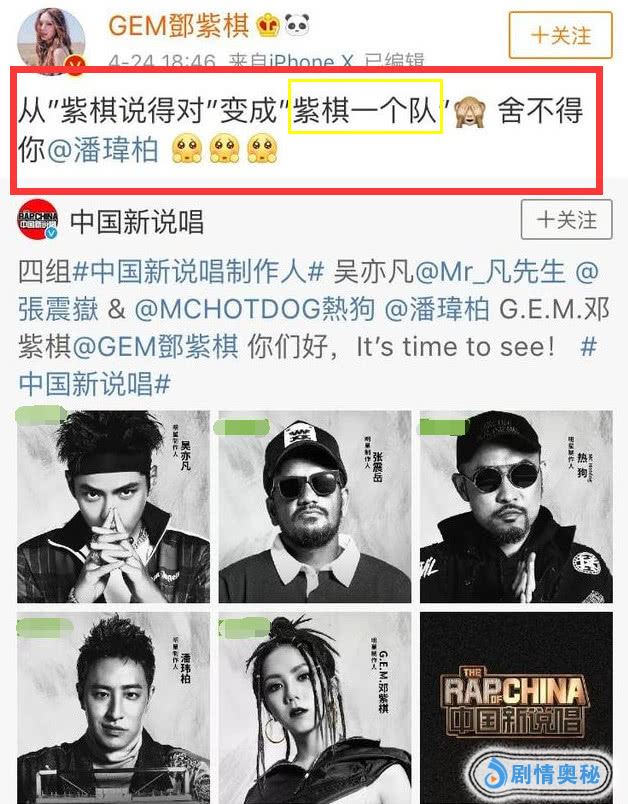Open the @MCHOTDOG熱狗 mention

[254, 309]
